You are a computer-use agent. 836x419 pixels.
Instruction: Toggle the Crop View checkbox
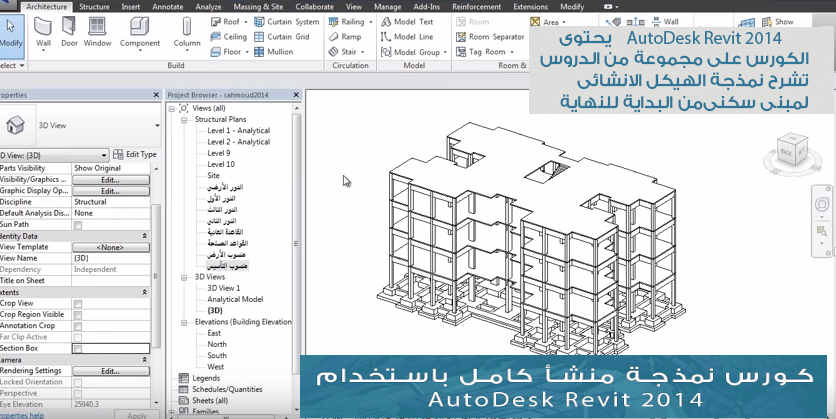point(78,304)
